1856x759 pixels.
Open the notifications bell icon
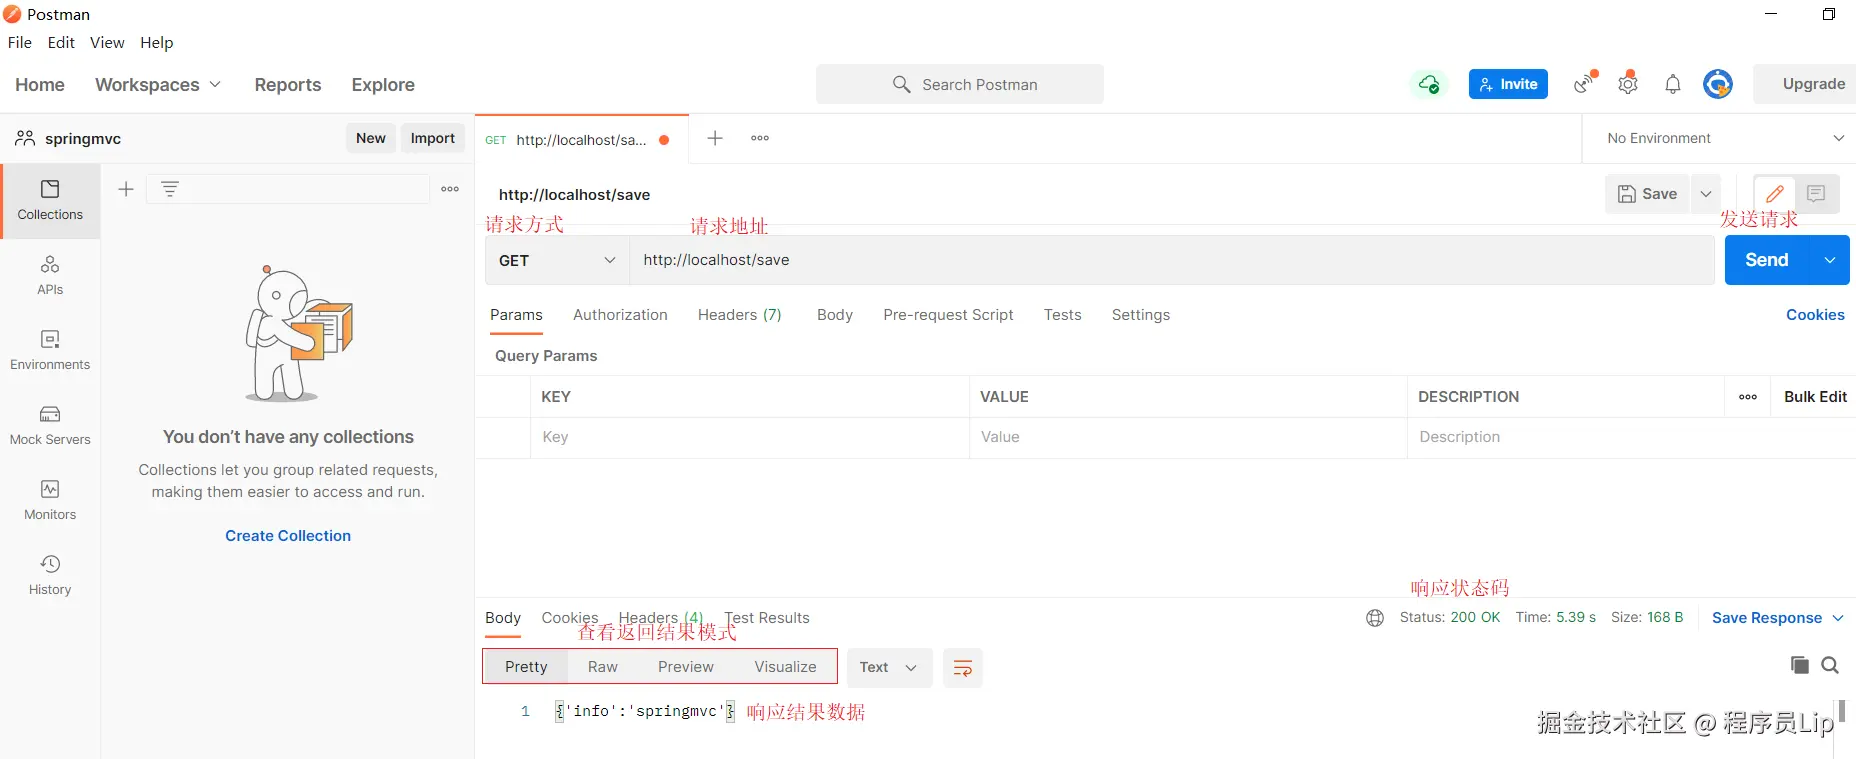1673,84
